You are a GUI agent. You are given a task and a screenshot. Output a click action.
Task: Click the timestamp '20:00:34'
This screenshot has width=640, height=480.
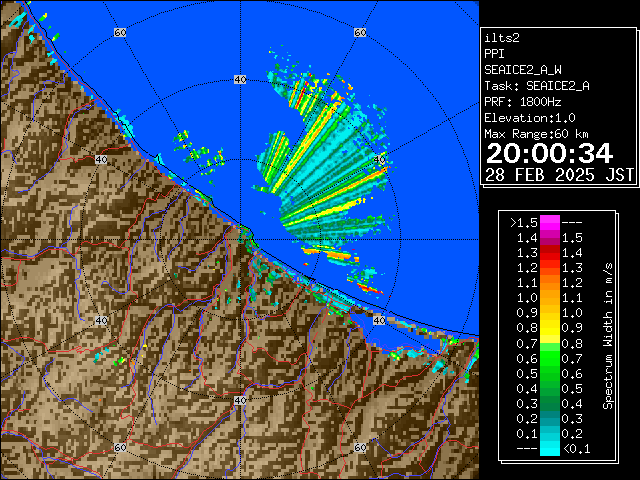coord(549,153)
